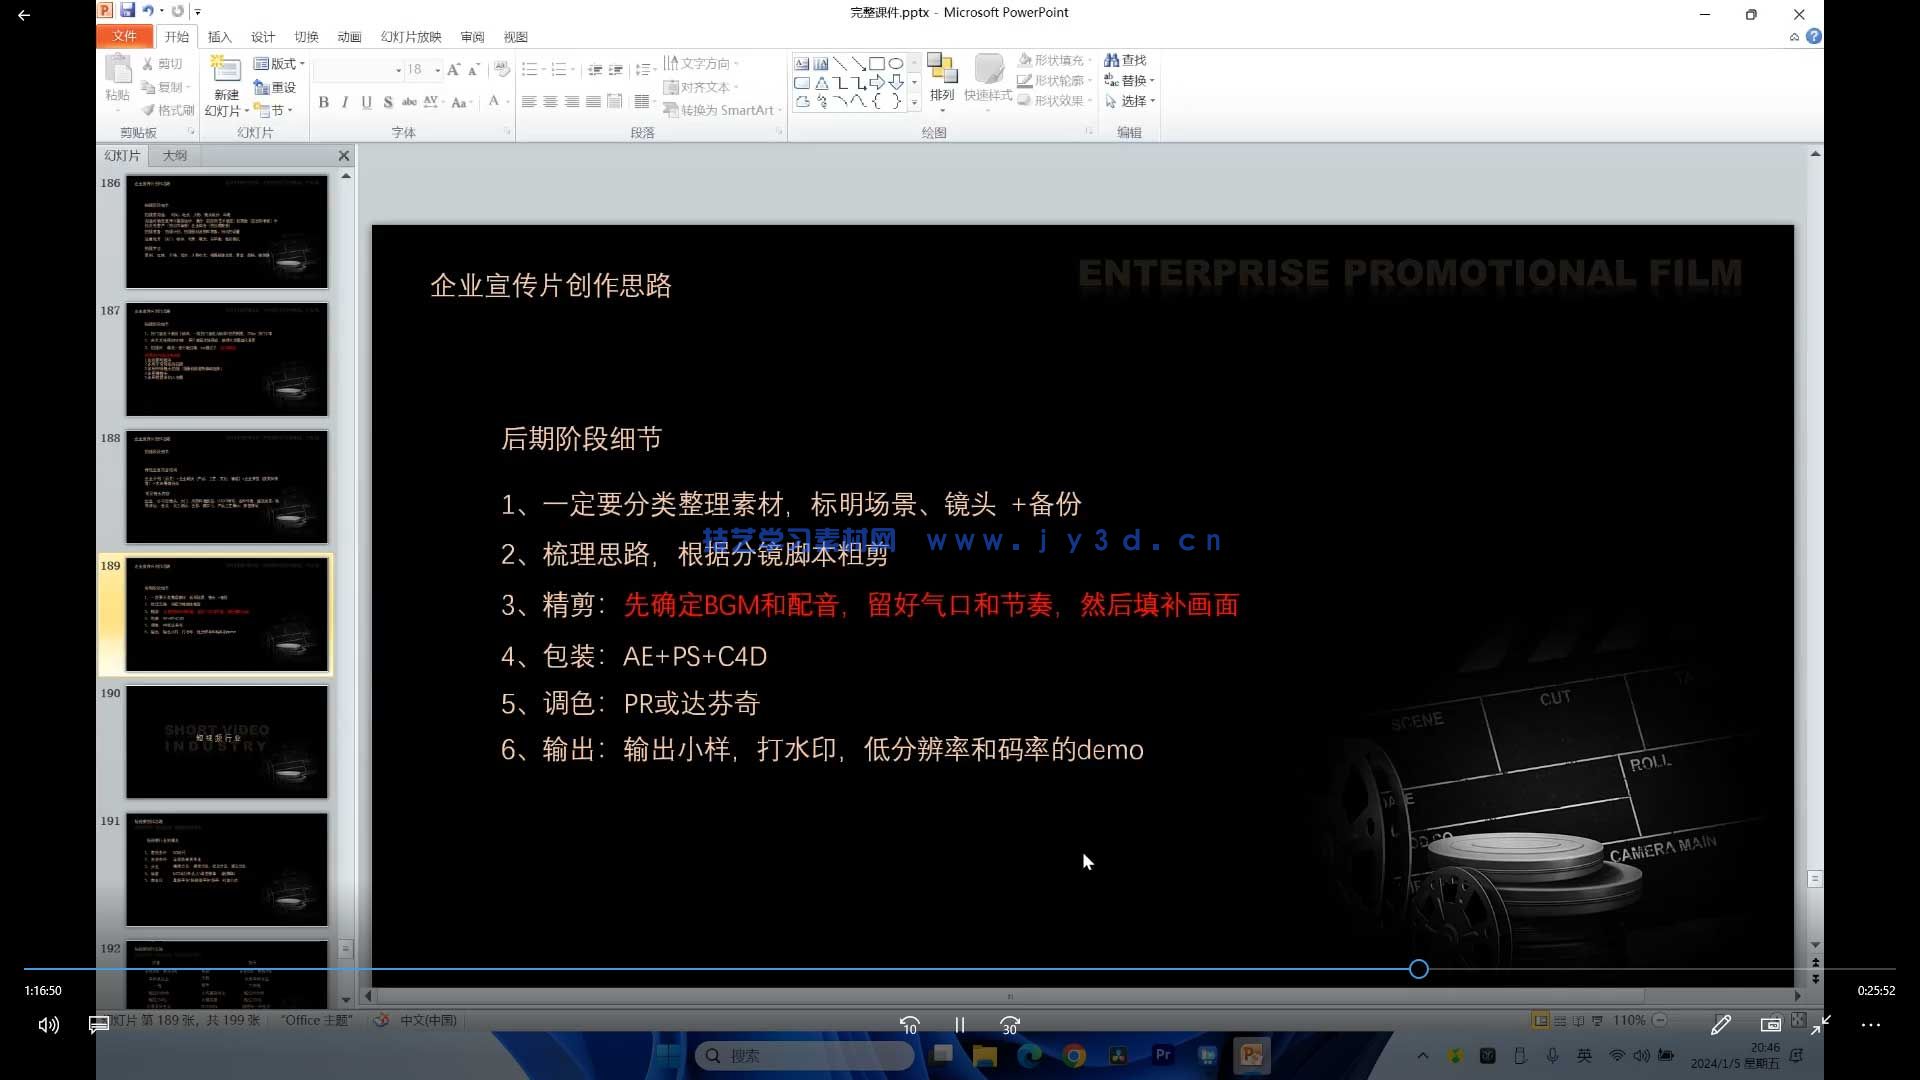Viewport: 1920px width, 1080px height.
Task: Click the Save icon in the quick access toolbar
Action: click(128, 11)
